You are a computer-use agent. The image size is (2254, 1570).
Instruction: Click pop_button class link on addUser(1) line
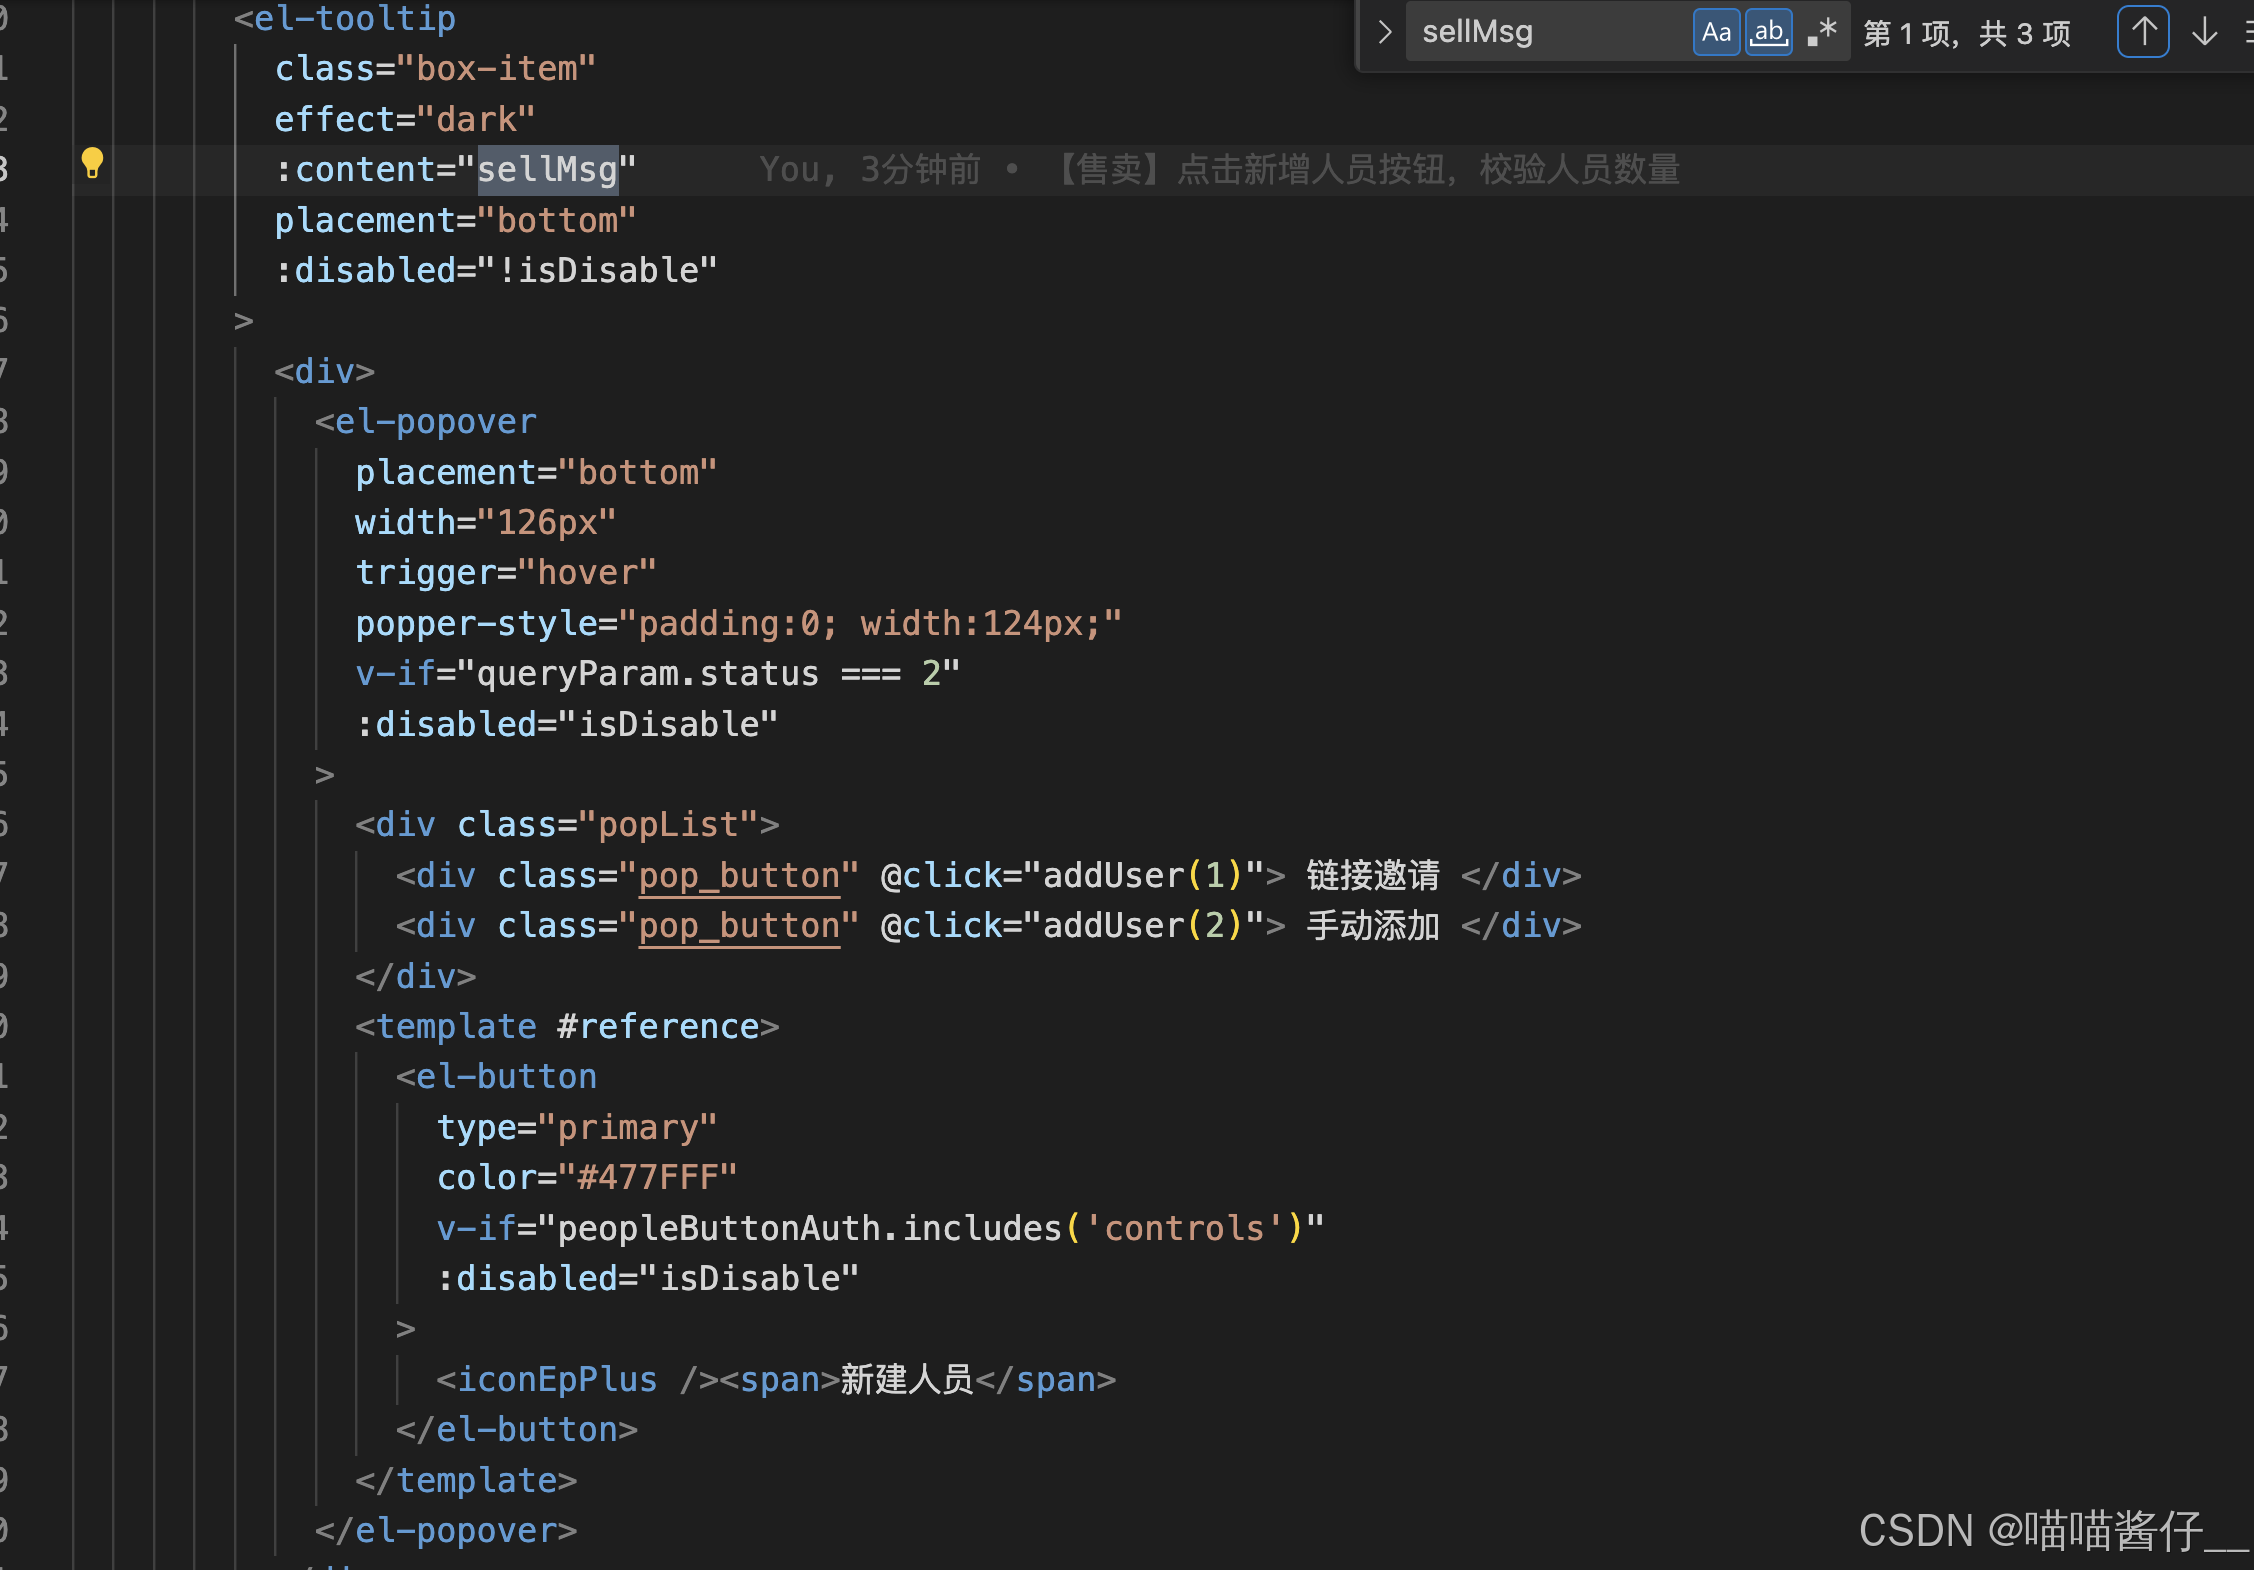[739, 876]
